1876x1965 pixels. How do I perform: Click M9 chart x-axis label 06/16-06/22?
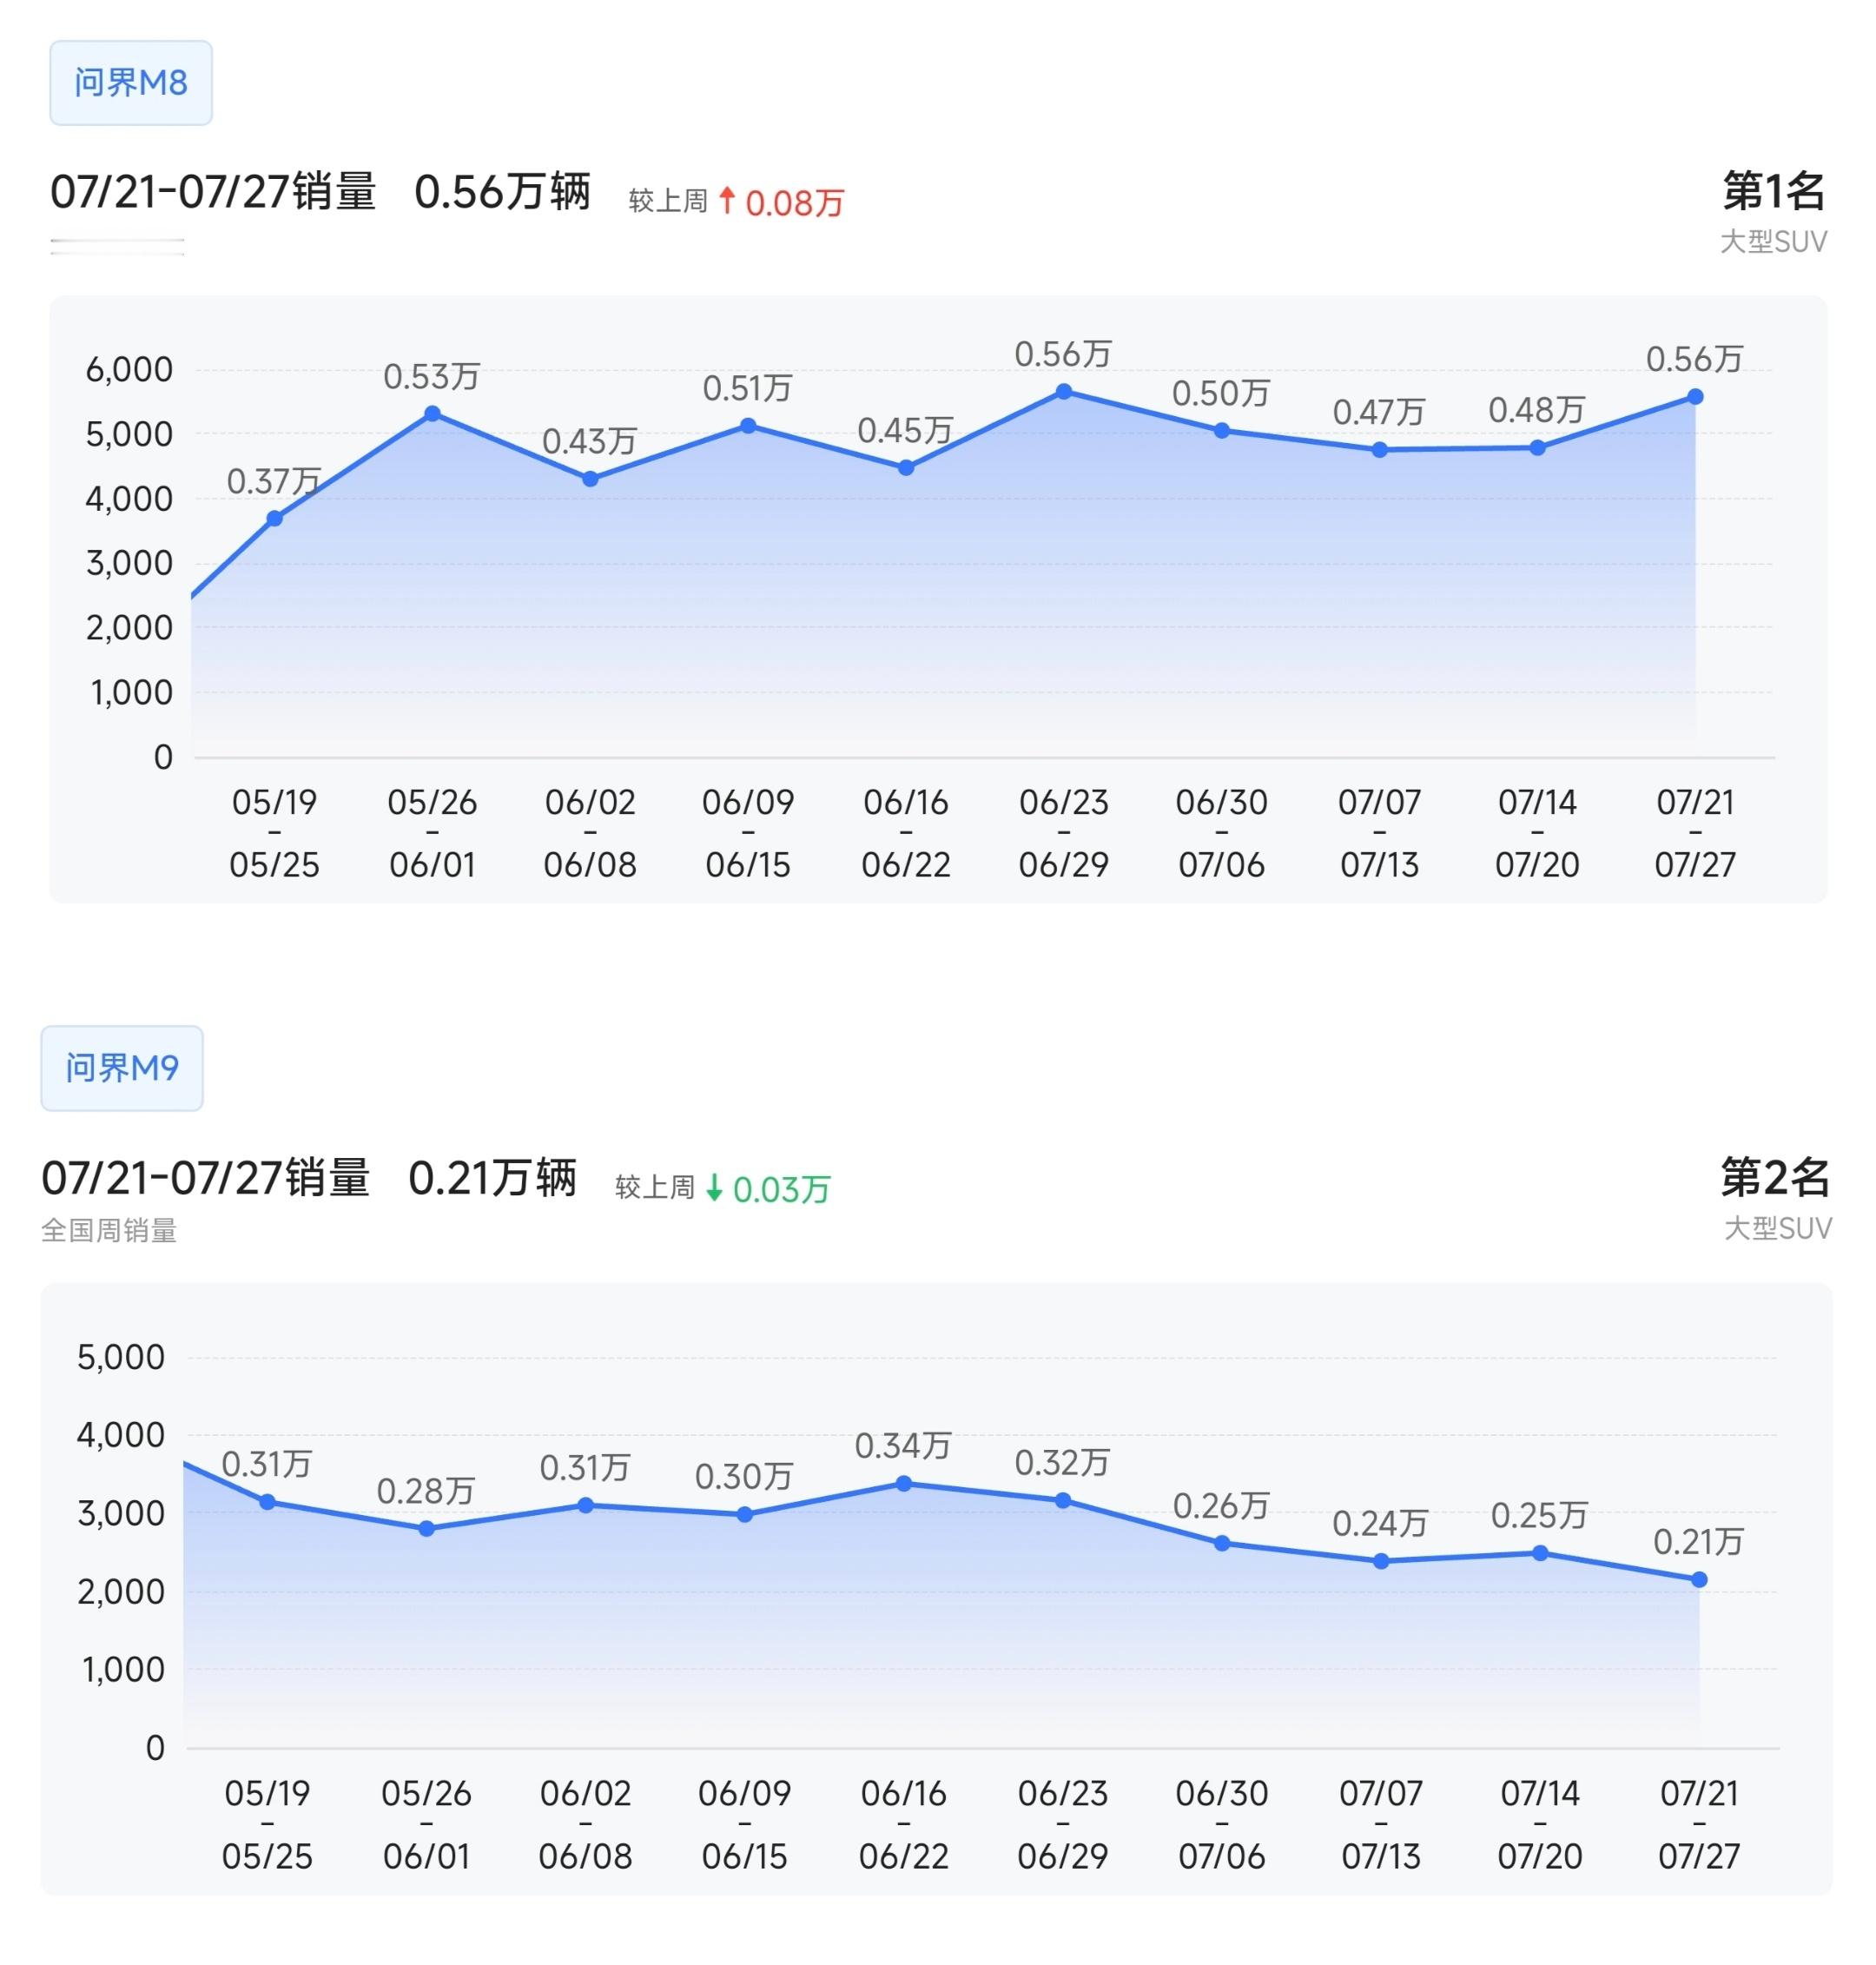(904, 1825)
